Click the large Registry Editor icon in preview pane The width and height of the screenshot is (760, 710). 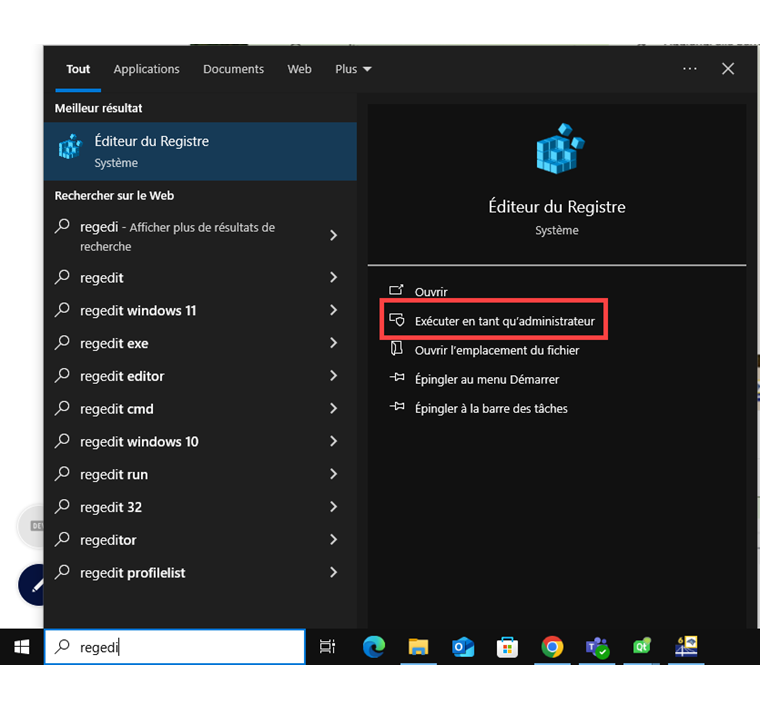[560, 148]
